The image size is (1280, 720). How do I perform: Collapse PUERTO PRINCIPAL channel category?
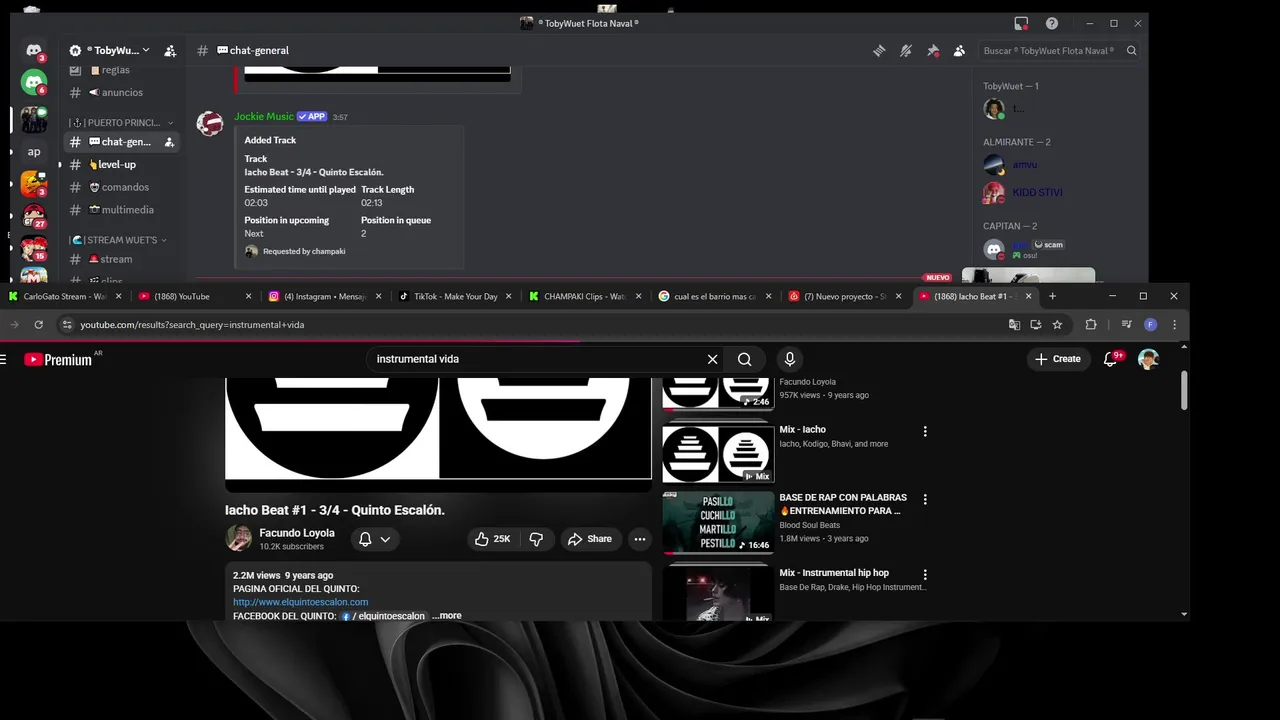click(x=122, y=123)
